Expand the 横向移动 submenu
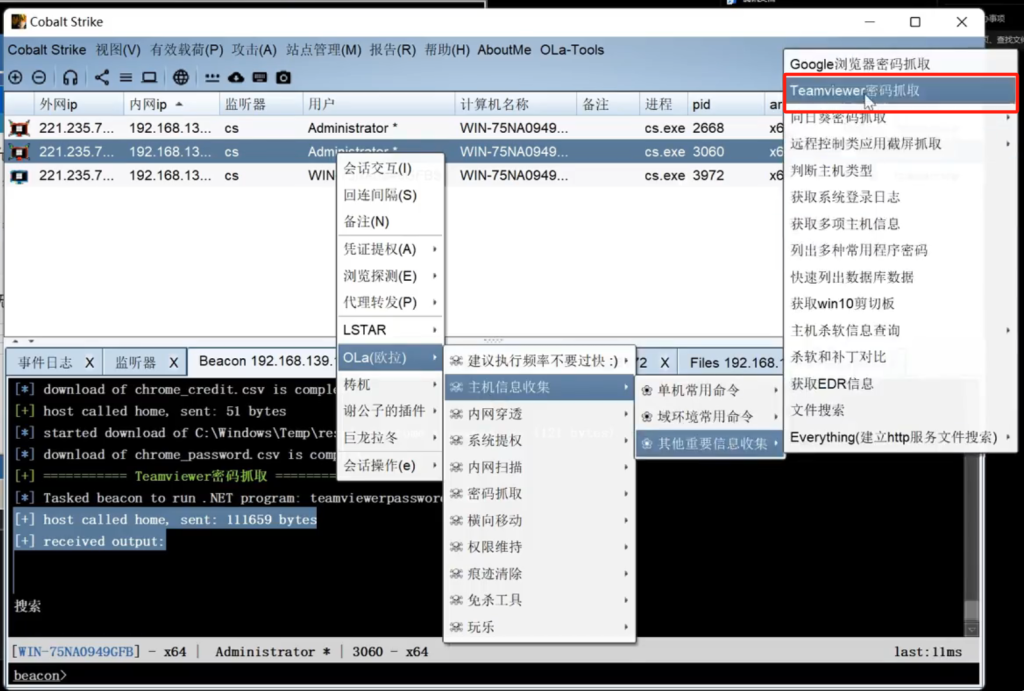Screen dimensions: 1024x691 539,521
